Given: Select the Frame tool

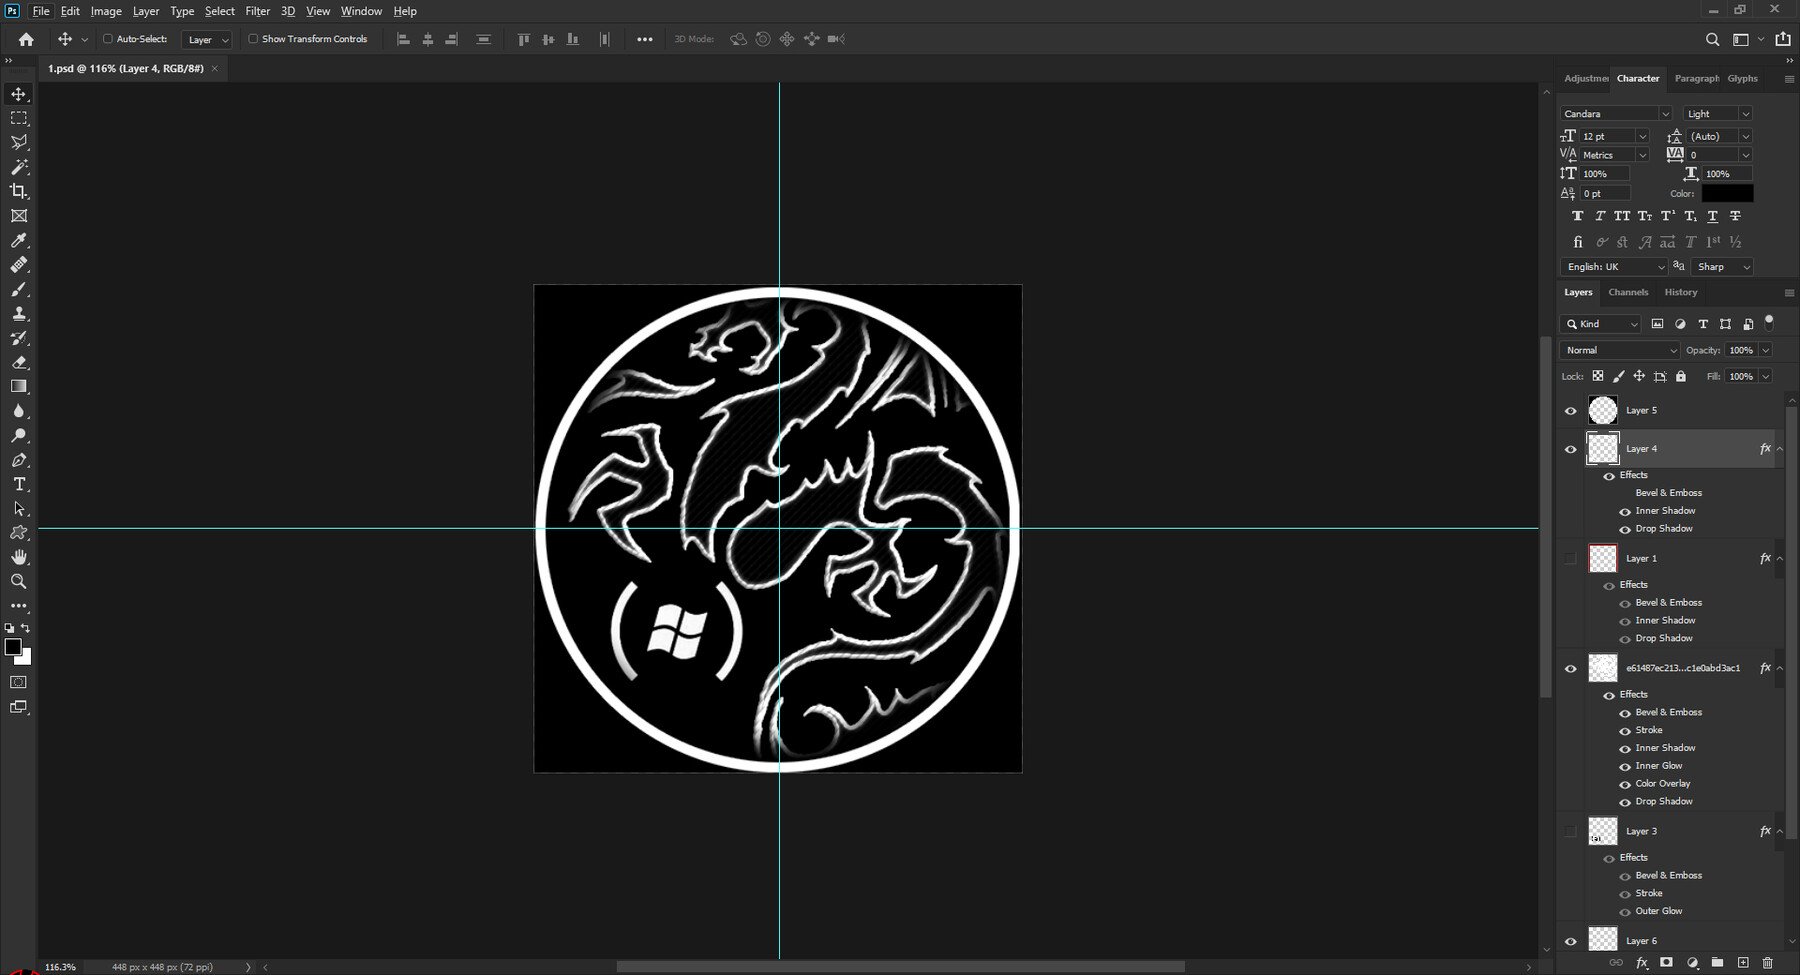Looking at the screenshot, I should 19,216.
